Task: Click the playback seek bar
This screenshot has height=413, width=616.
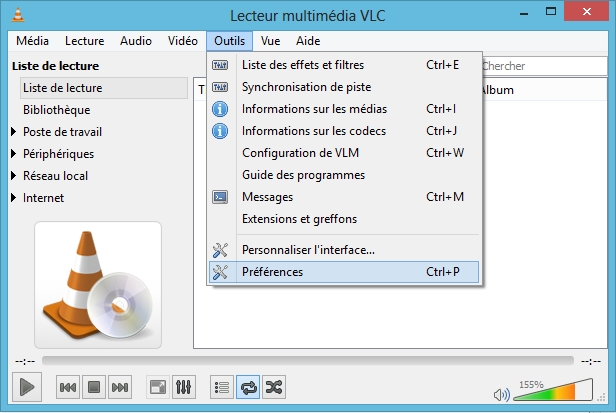Action: (308, 361)
